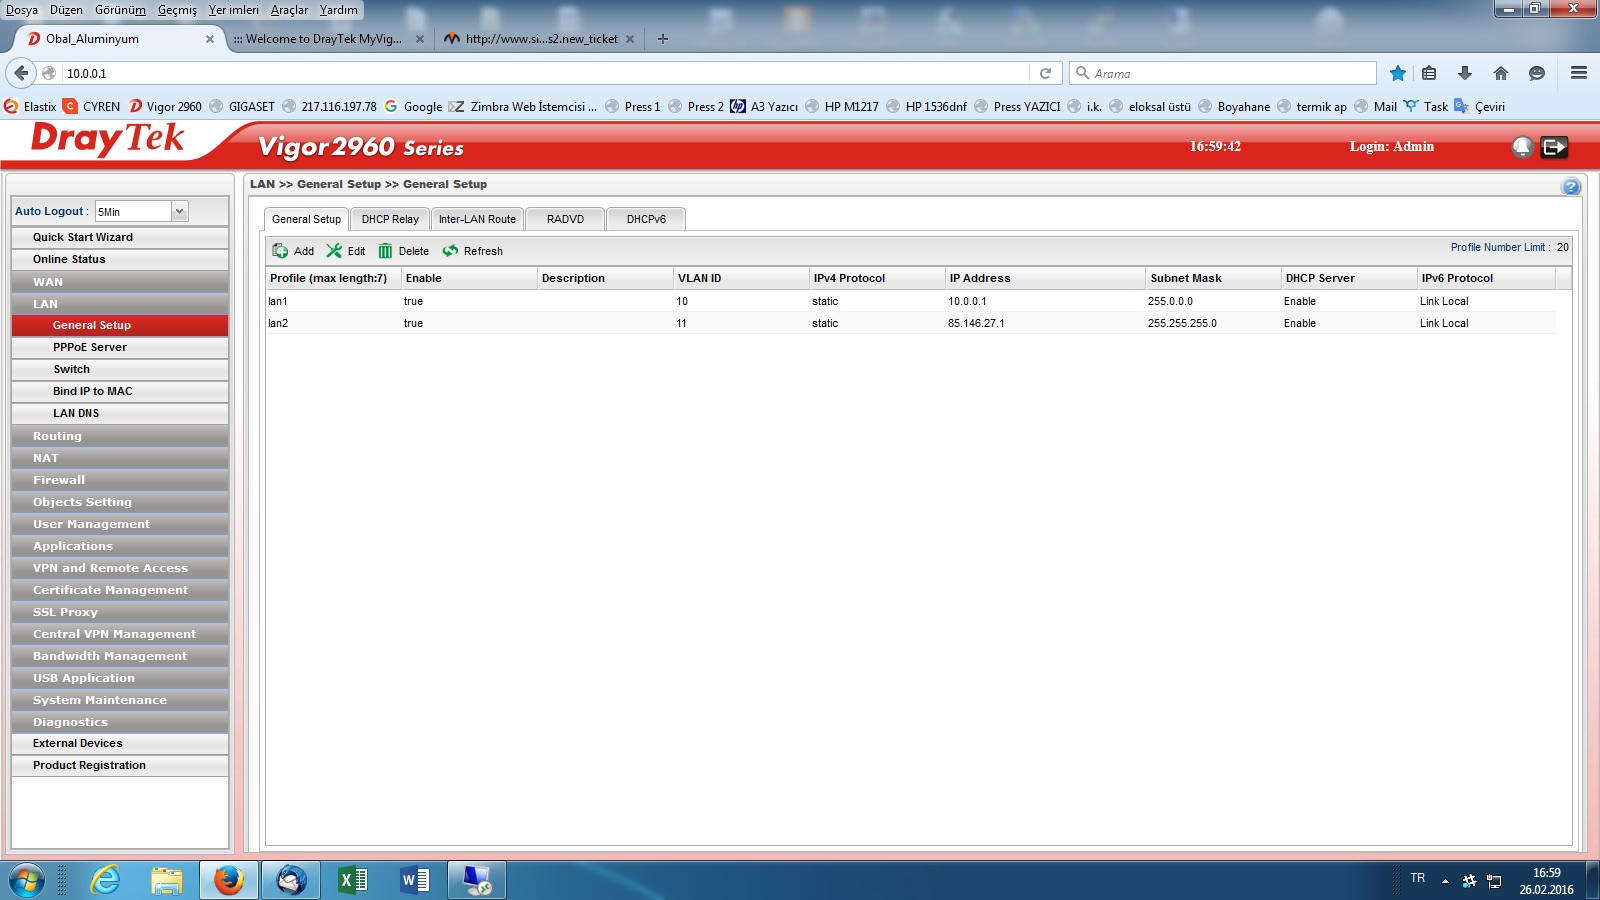The height and width of the screenshot is (900, 1600).
Task: Open the Firefox home page icon
Action: [x=1500, y=73]
